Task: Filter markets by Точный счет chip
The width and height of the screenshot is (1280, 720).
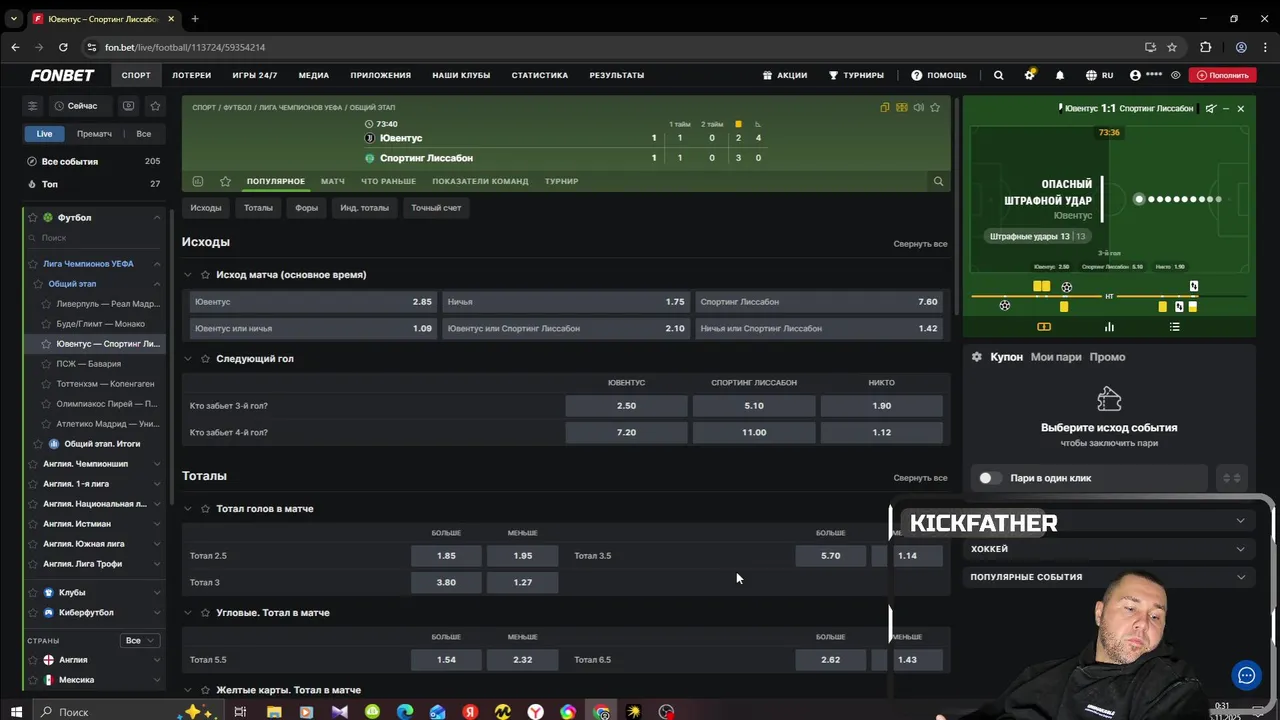Action: pyautogui.click(x=436, y=208)
